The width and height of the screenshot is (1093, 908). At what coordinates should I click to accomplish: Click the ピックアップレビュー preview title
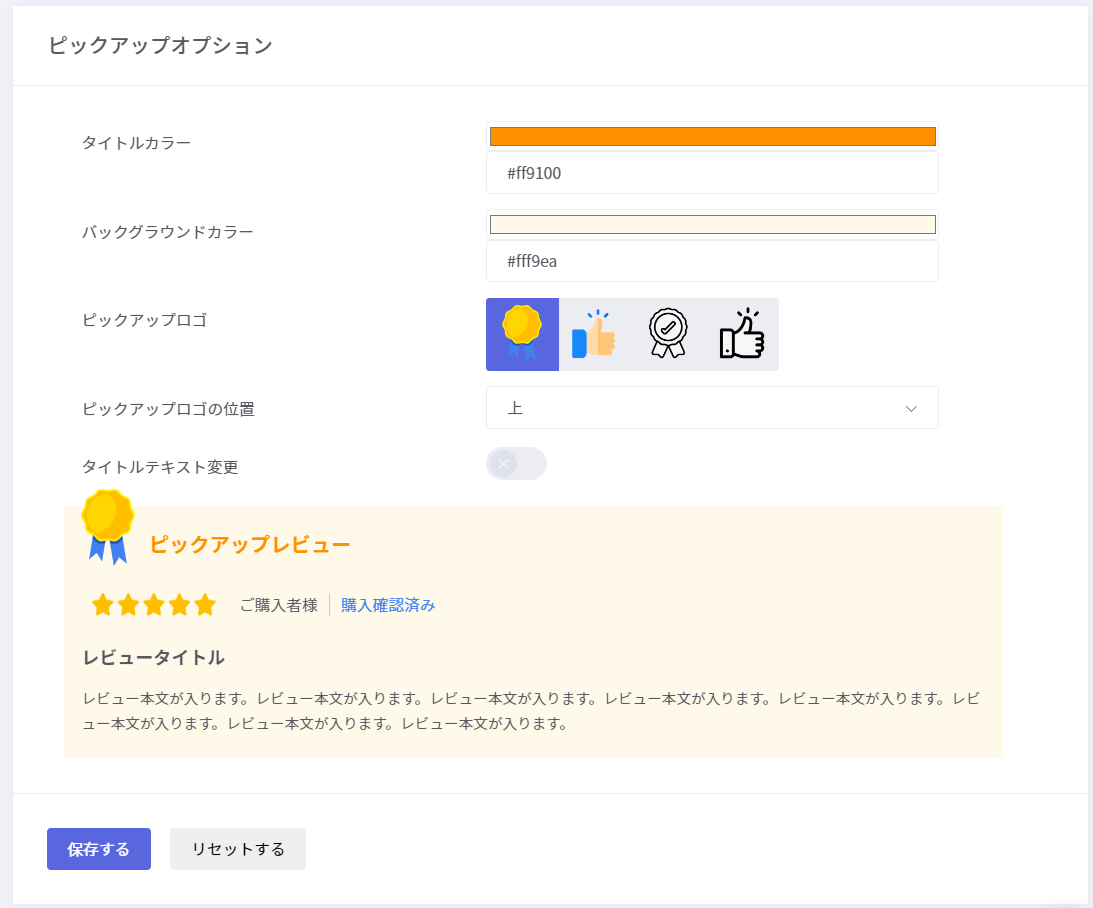click(x=250, y=545)
